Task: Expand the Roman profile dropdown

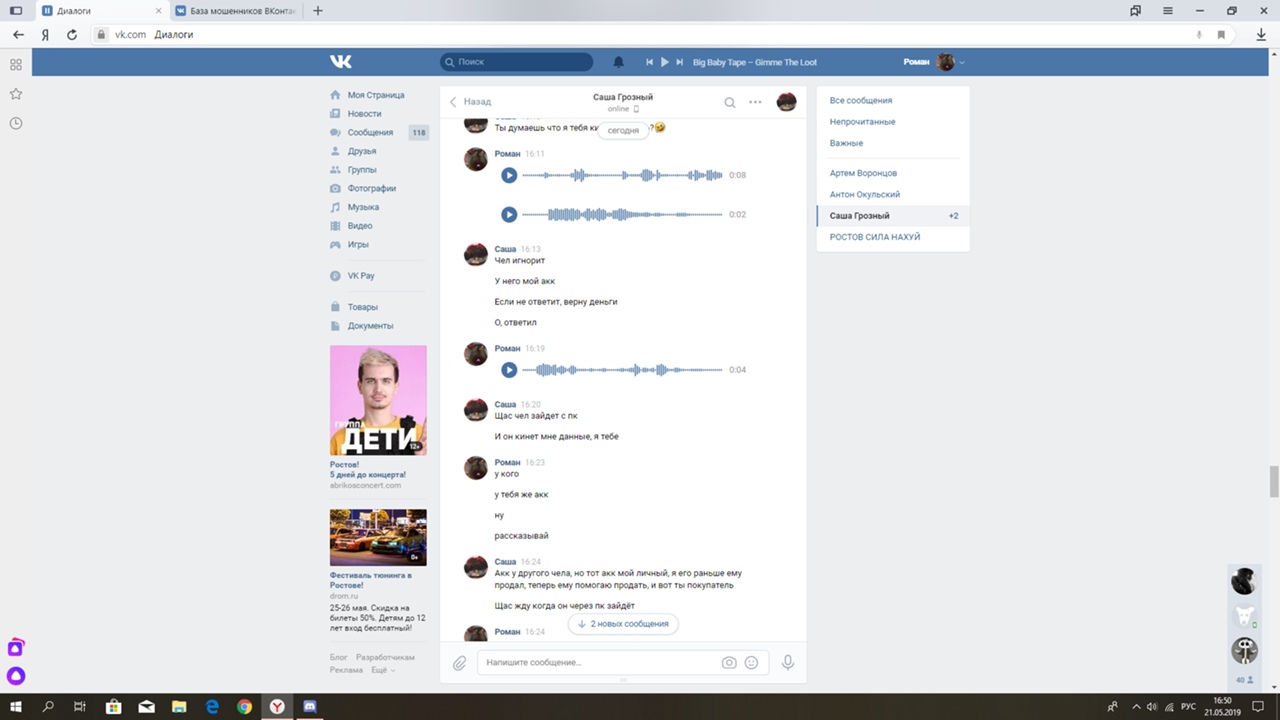Action: point(961,62)
